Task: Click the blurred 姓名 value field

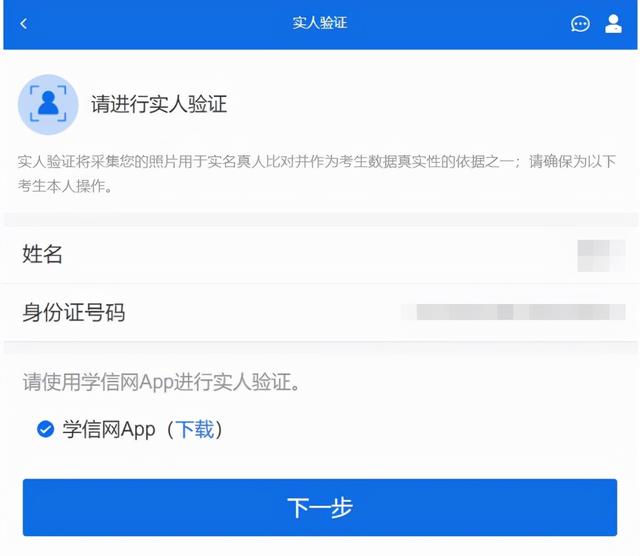Action: pos(601,256)
